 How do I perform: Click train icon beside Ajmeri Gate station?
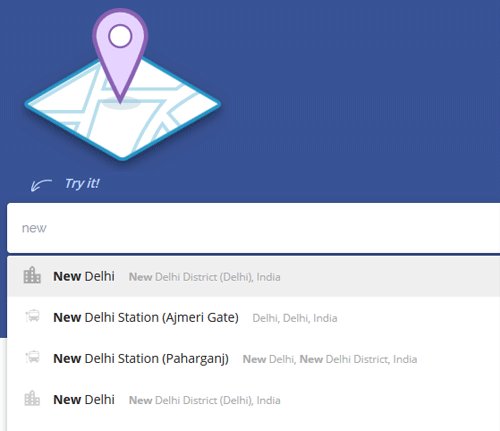pos(33,316)
